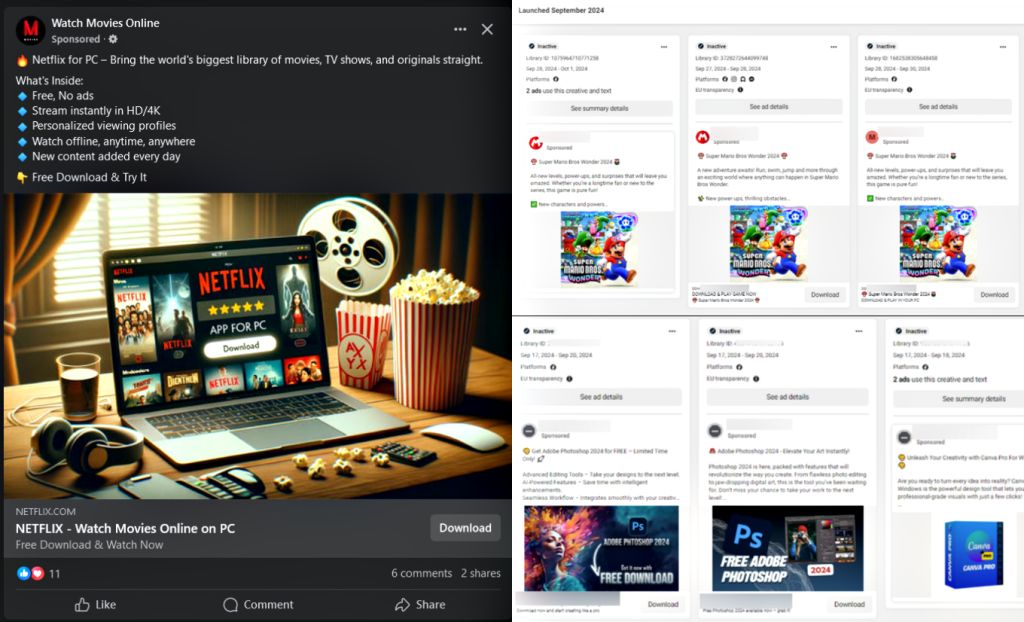Open the options menu on the Sep 28 – Oct 1 ad card
This screenshot has width=1024, height=622.
click(664, 46)
